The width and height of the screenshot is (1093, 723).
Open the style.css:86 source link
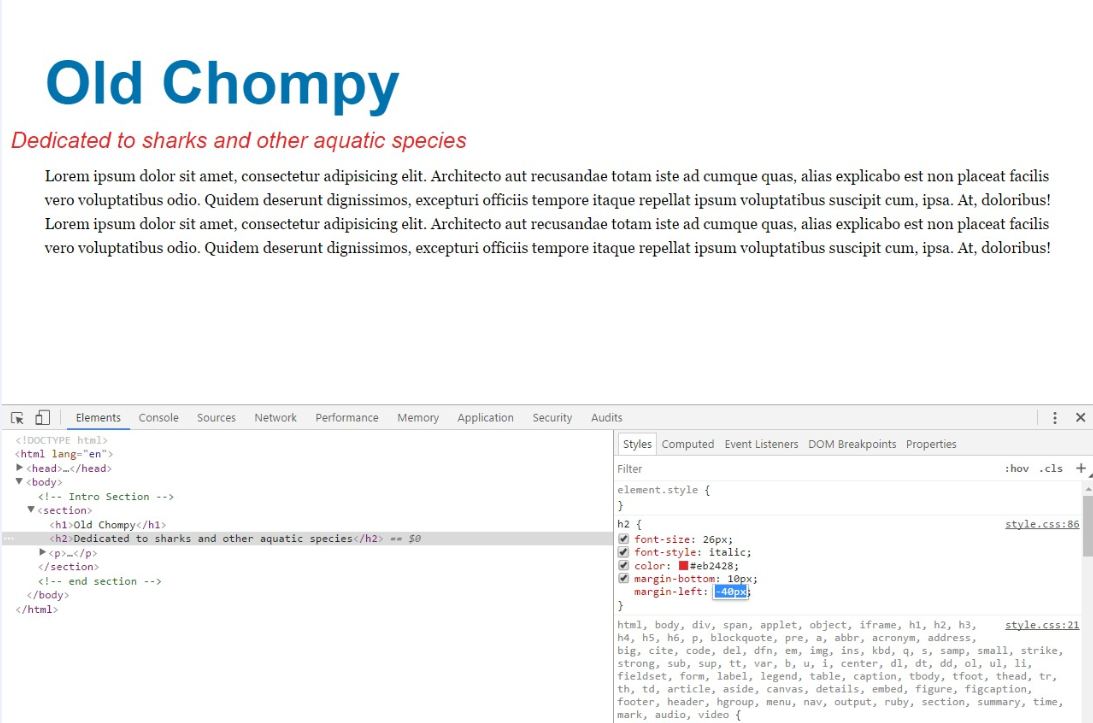[x=1042, y=524]
